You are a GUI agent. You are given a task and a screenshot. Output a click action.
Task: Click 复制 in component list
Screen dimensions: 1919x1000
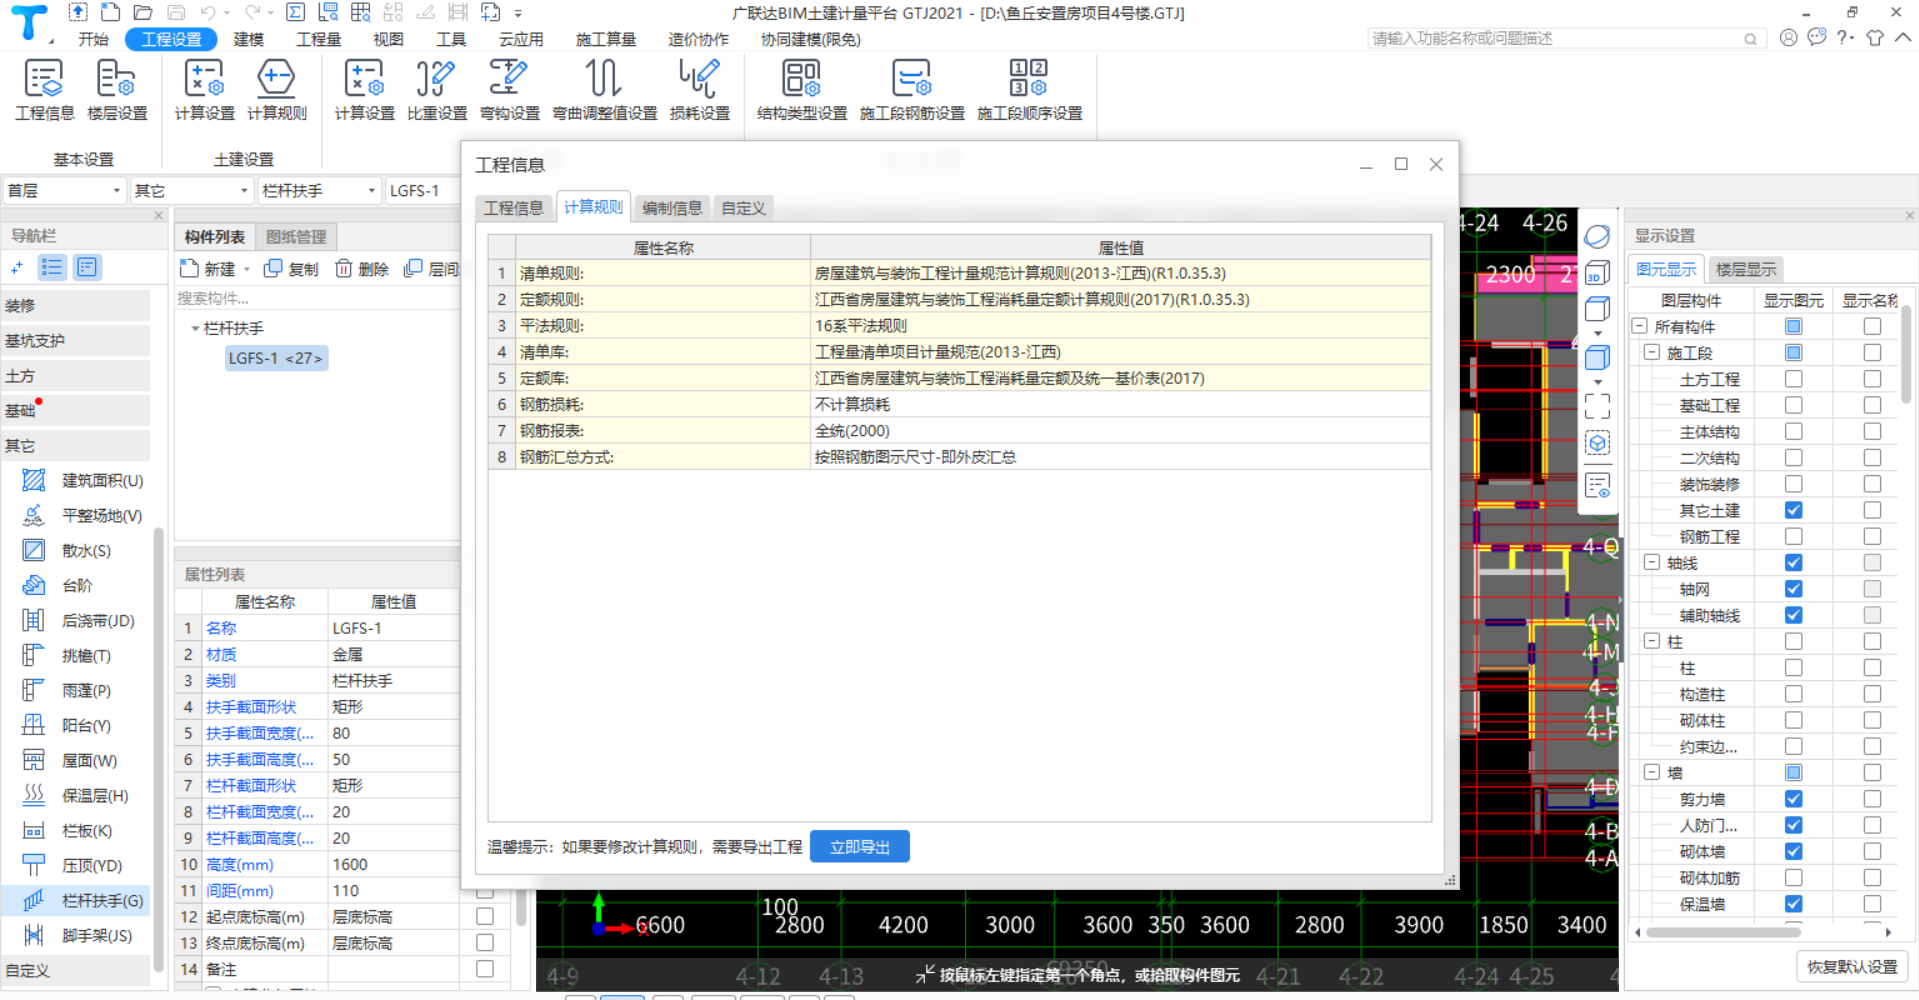pyautogui.click(x=291, y=269)
